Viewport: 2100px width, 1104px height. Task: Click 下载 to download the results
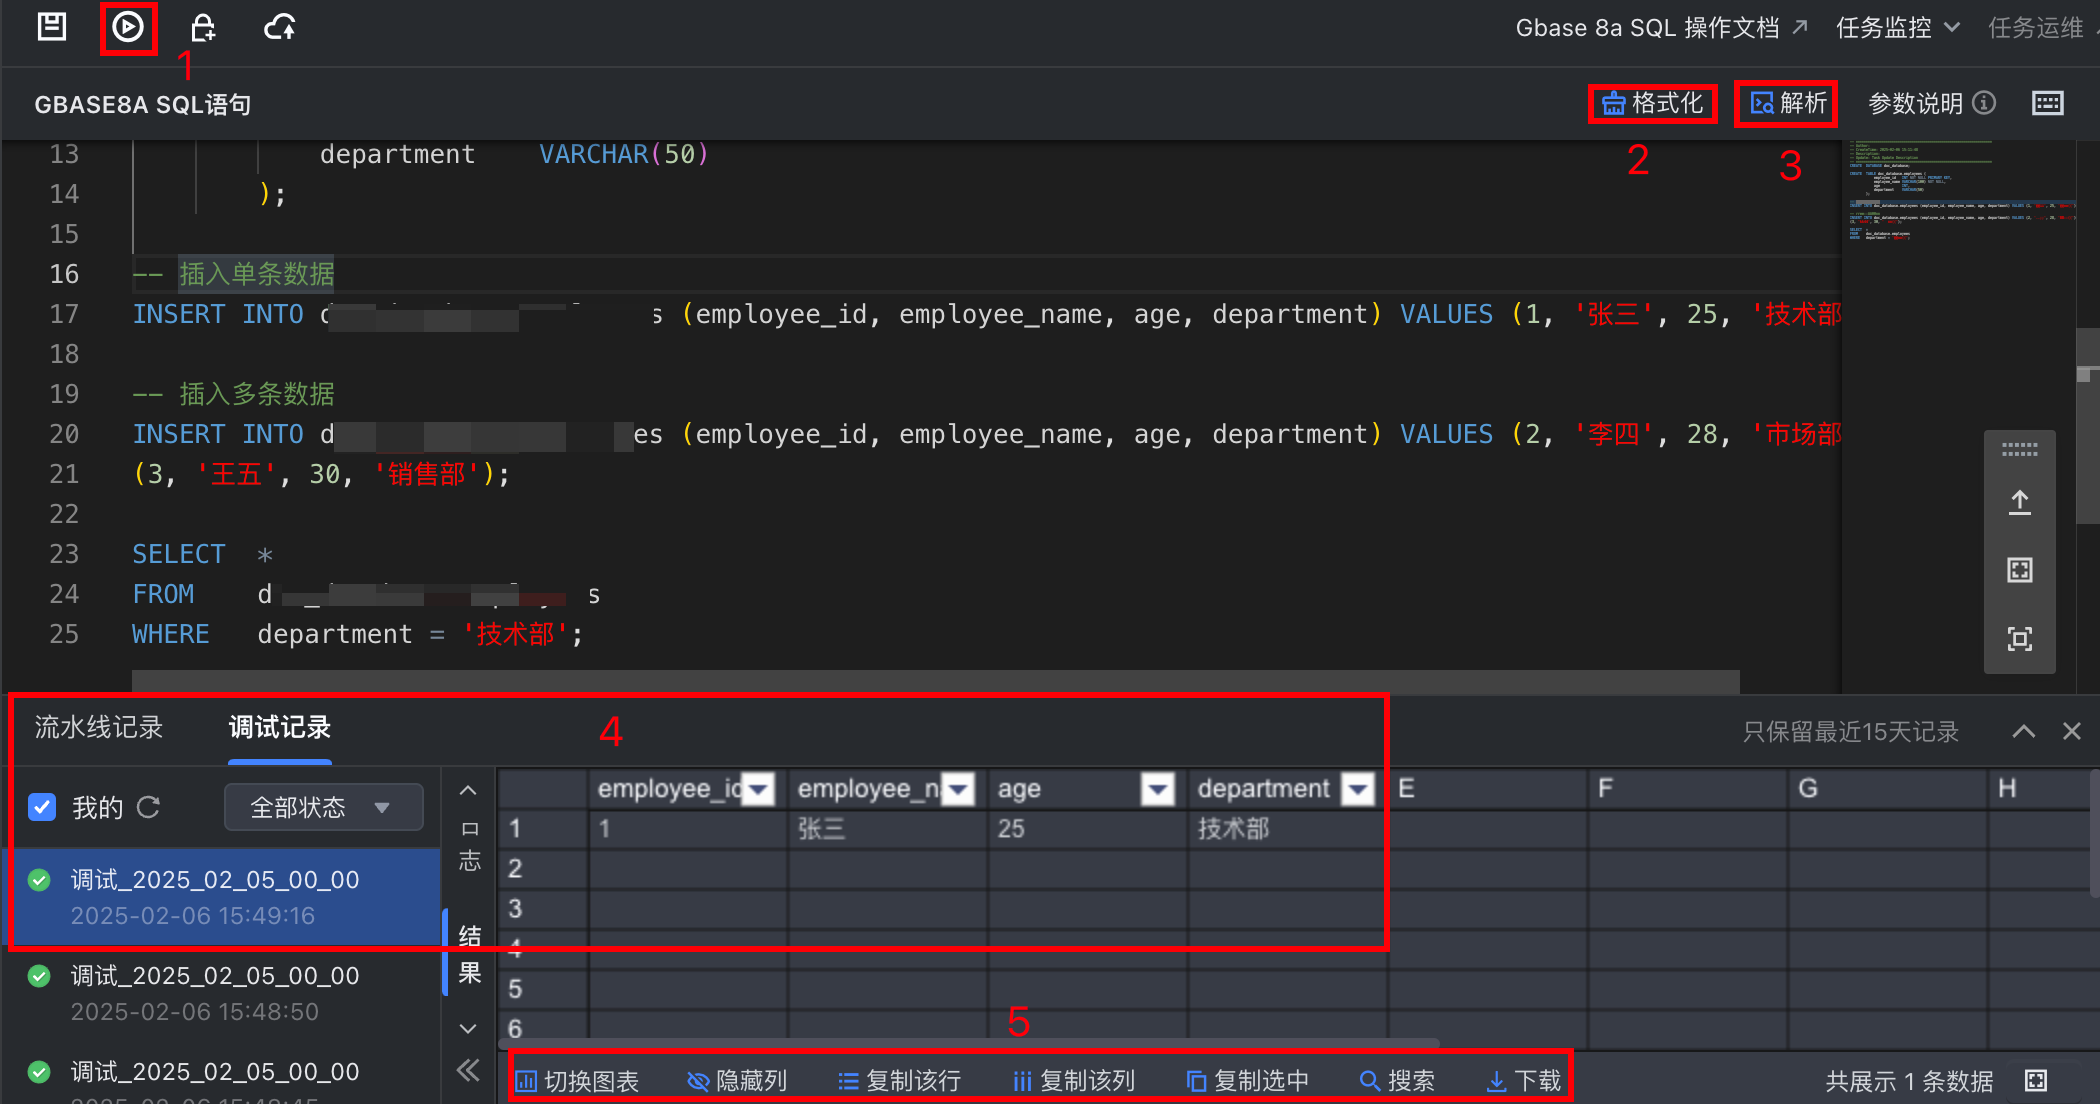(x=1524, y=1081)
